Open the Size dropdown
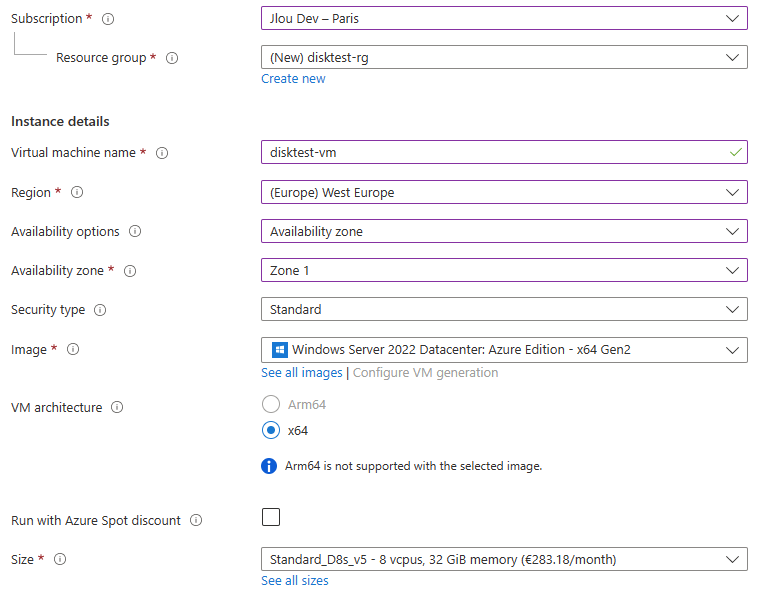This screenshot has height=605, width=757. 504,559
